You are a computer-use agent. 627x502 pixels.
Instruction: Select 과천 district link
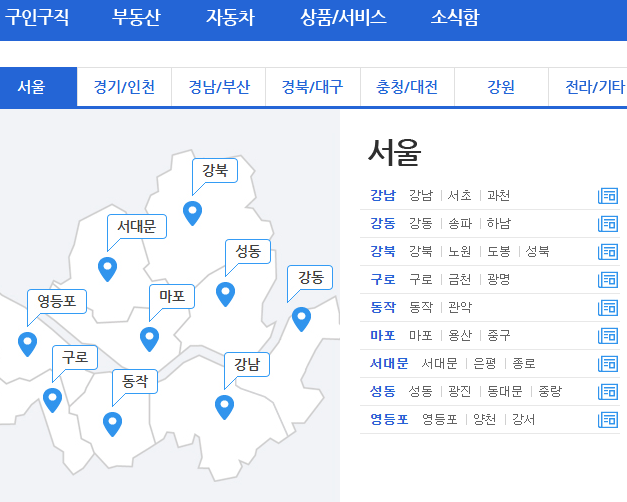click(498, 196)
